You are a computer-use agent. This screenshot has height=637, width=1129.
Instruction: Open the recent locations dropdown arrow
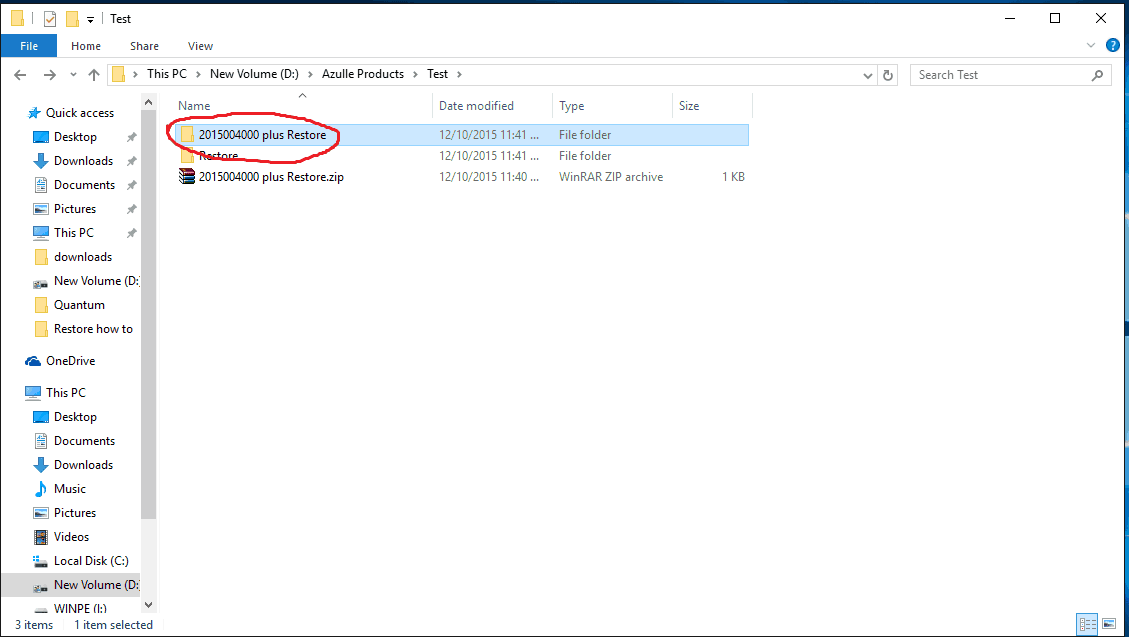coord(73,75)
